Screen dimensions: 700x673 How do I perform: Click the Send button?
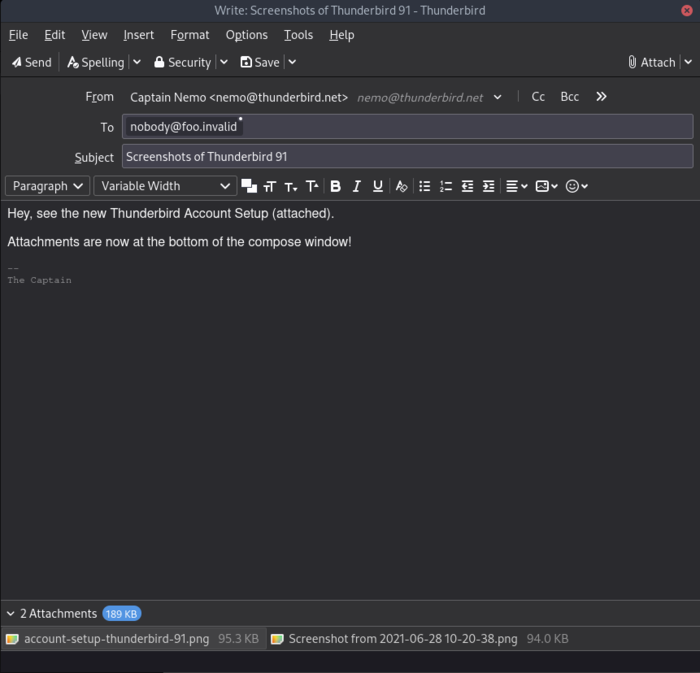click(x=32, y=62)
